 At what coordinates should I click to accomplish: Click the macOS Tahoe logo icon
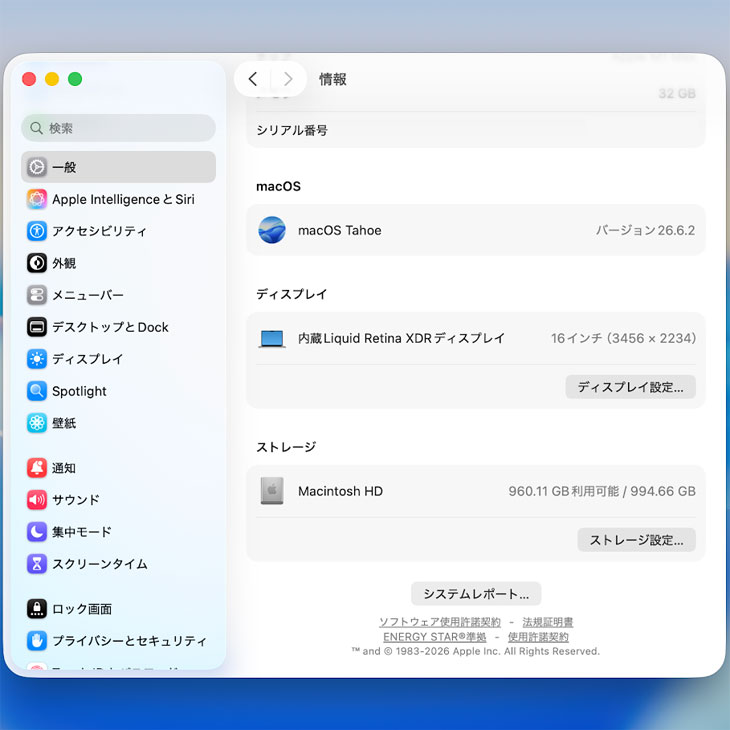coord(272,230)
